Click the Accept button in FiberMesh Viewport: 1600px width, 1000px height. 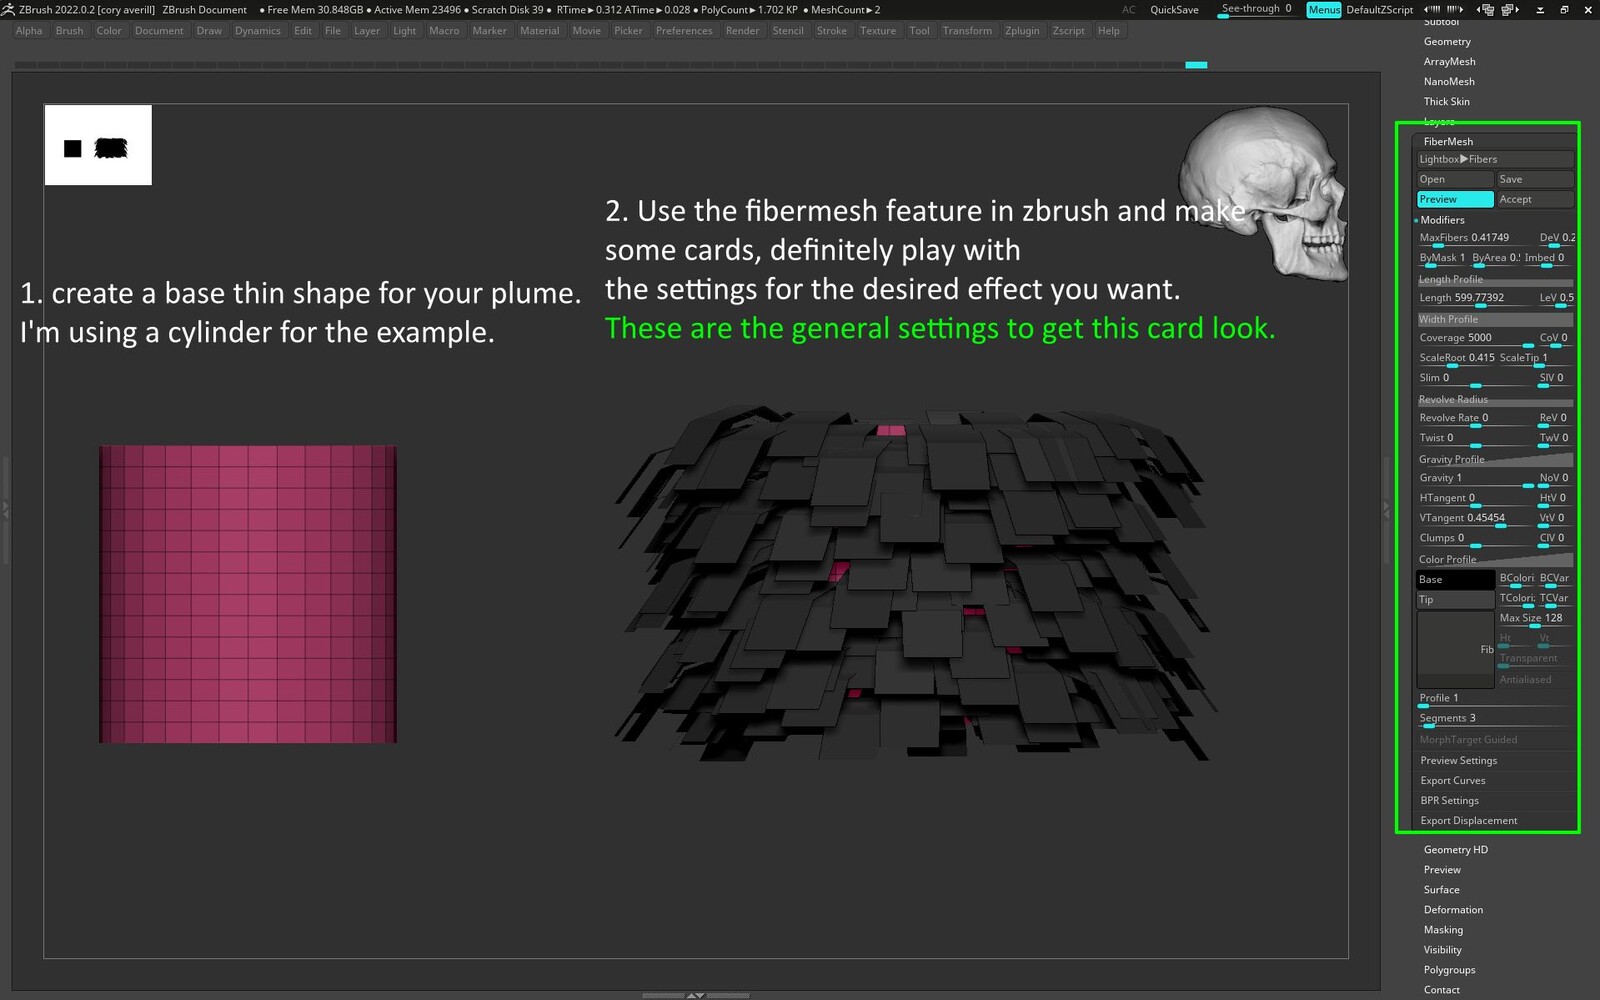coord(1534,199)
